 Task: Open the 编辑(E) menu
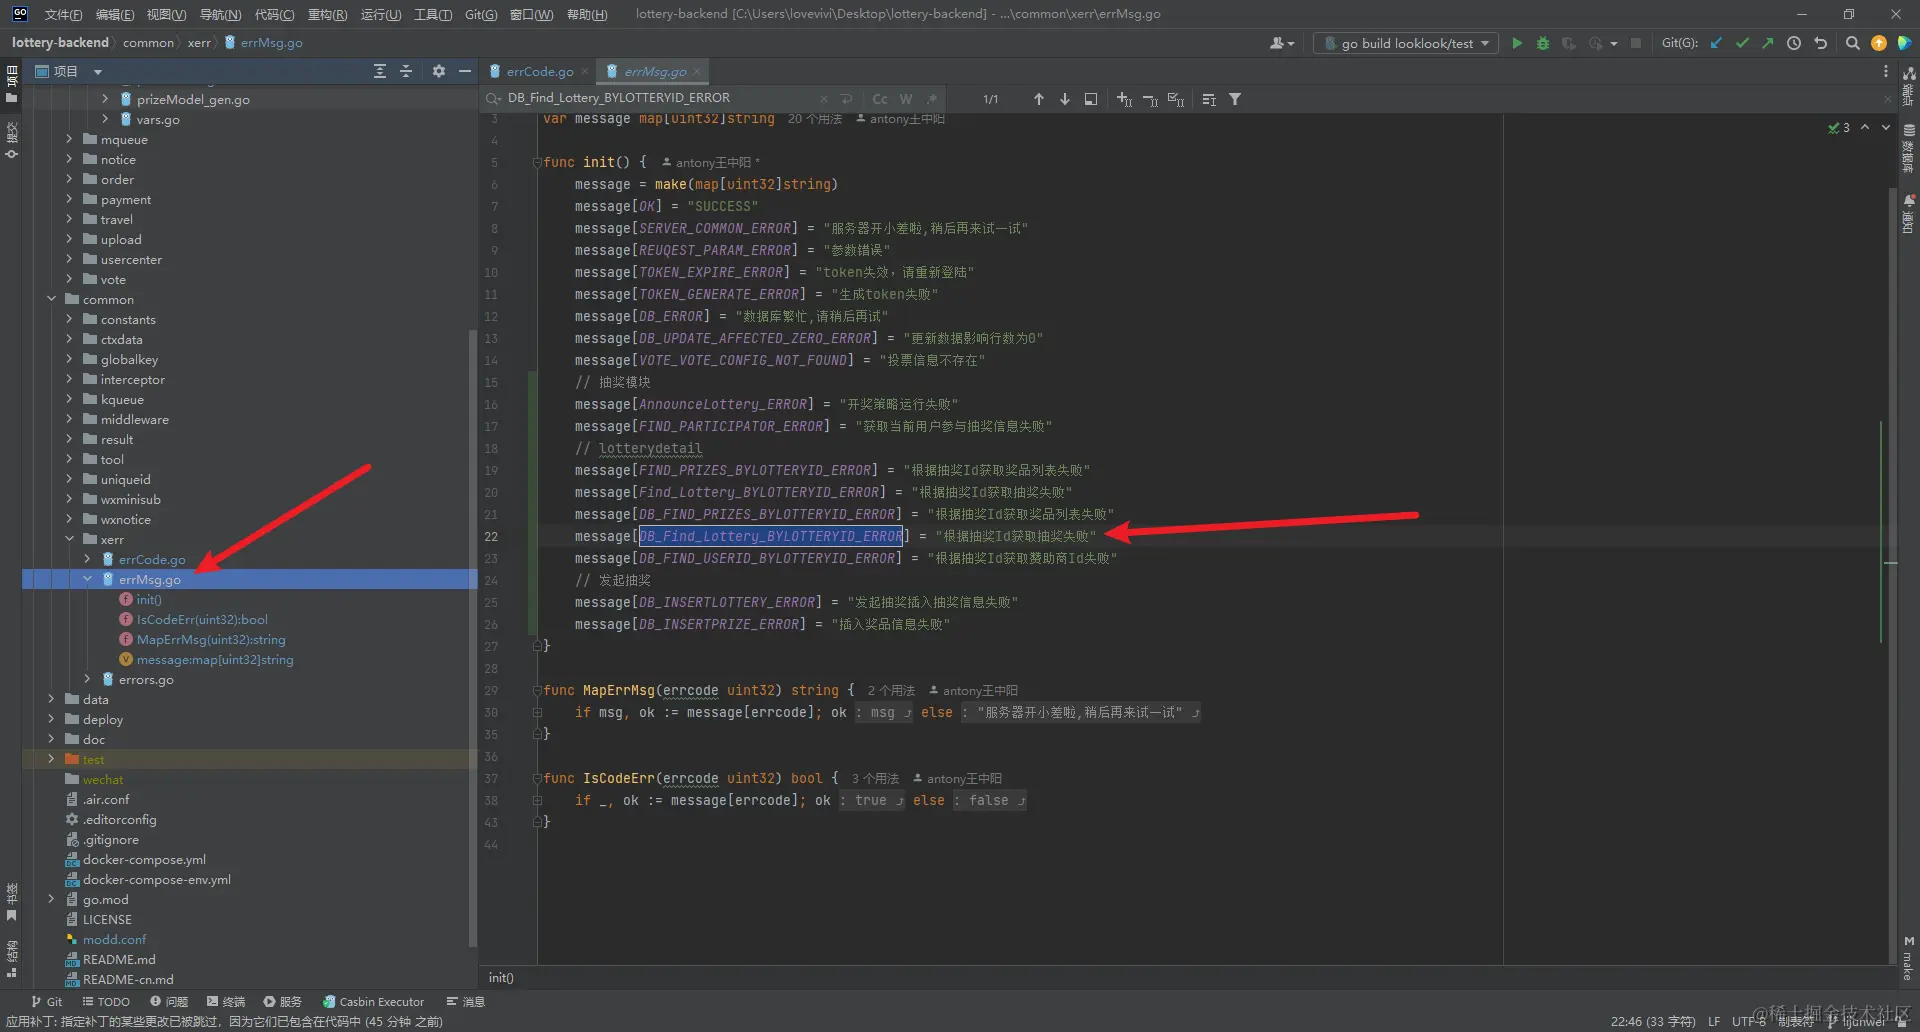(x=115, y=14)
